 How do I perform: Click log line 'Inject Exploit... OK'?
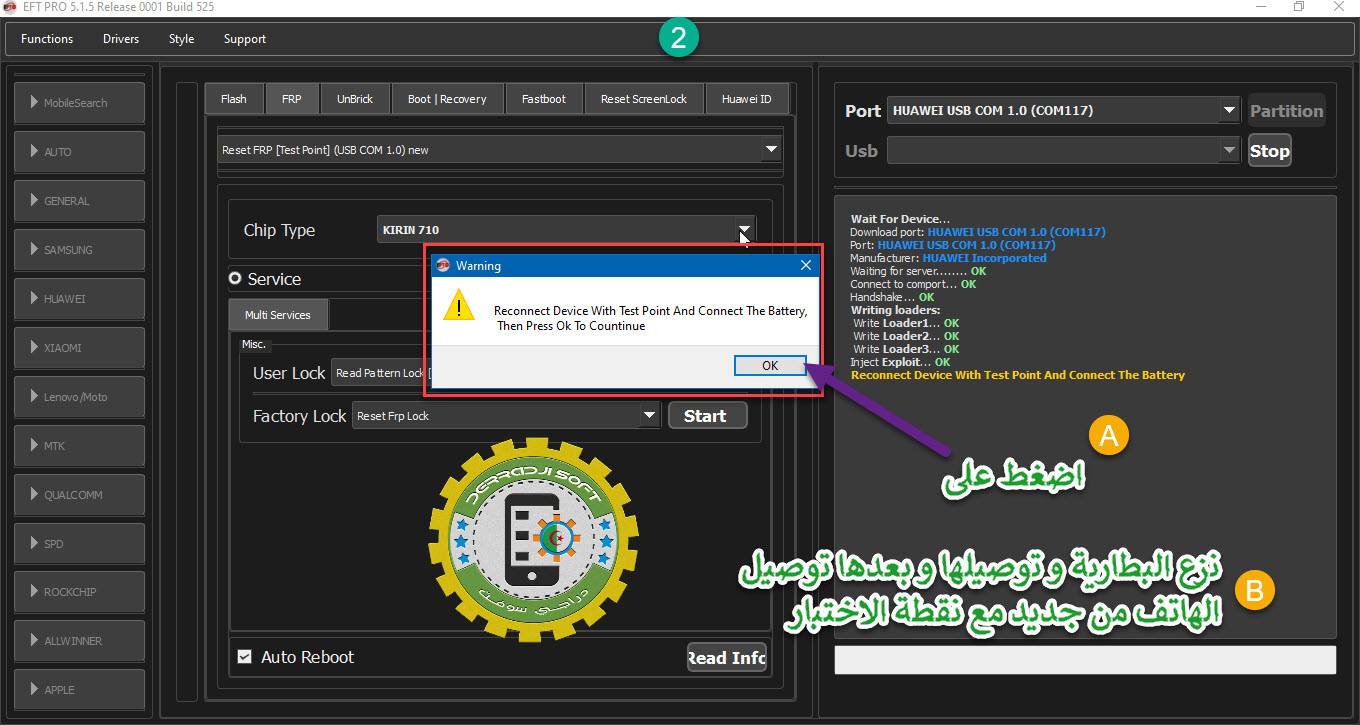pyautogui.click(x=901, y=362)
